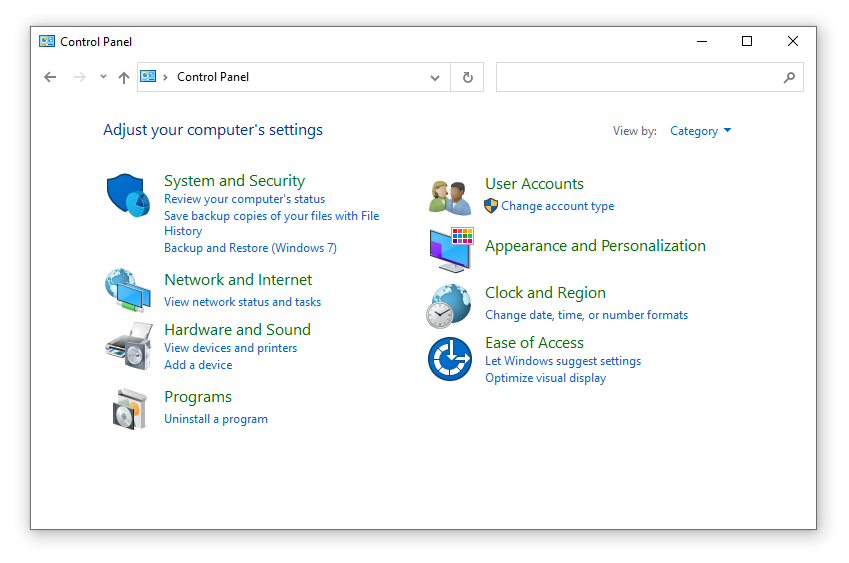
Task: Minimize the Control Panel window
Action: 702,41
